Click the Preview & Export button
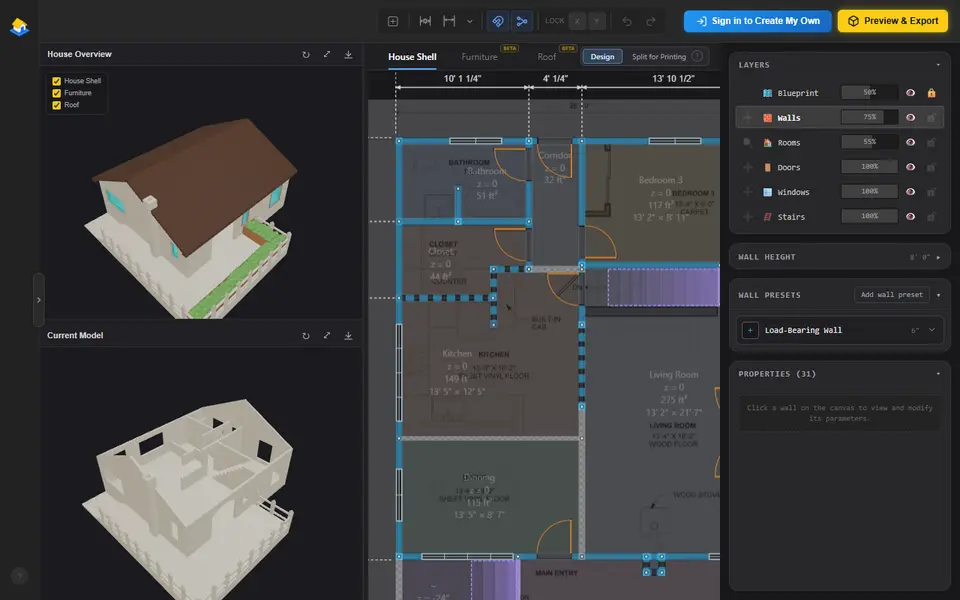The height and width of the screenshot is (600, 960). [893, 21]
